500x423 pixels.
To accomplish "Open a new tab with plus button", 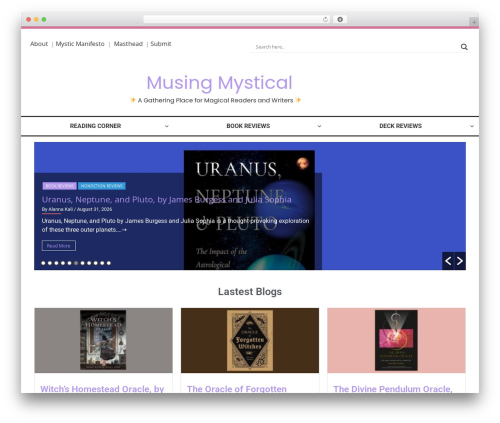I will (474, 22).
